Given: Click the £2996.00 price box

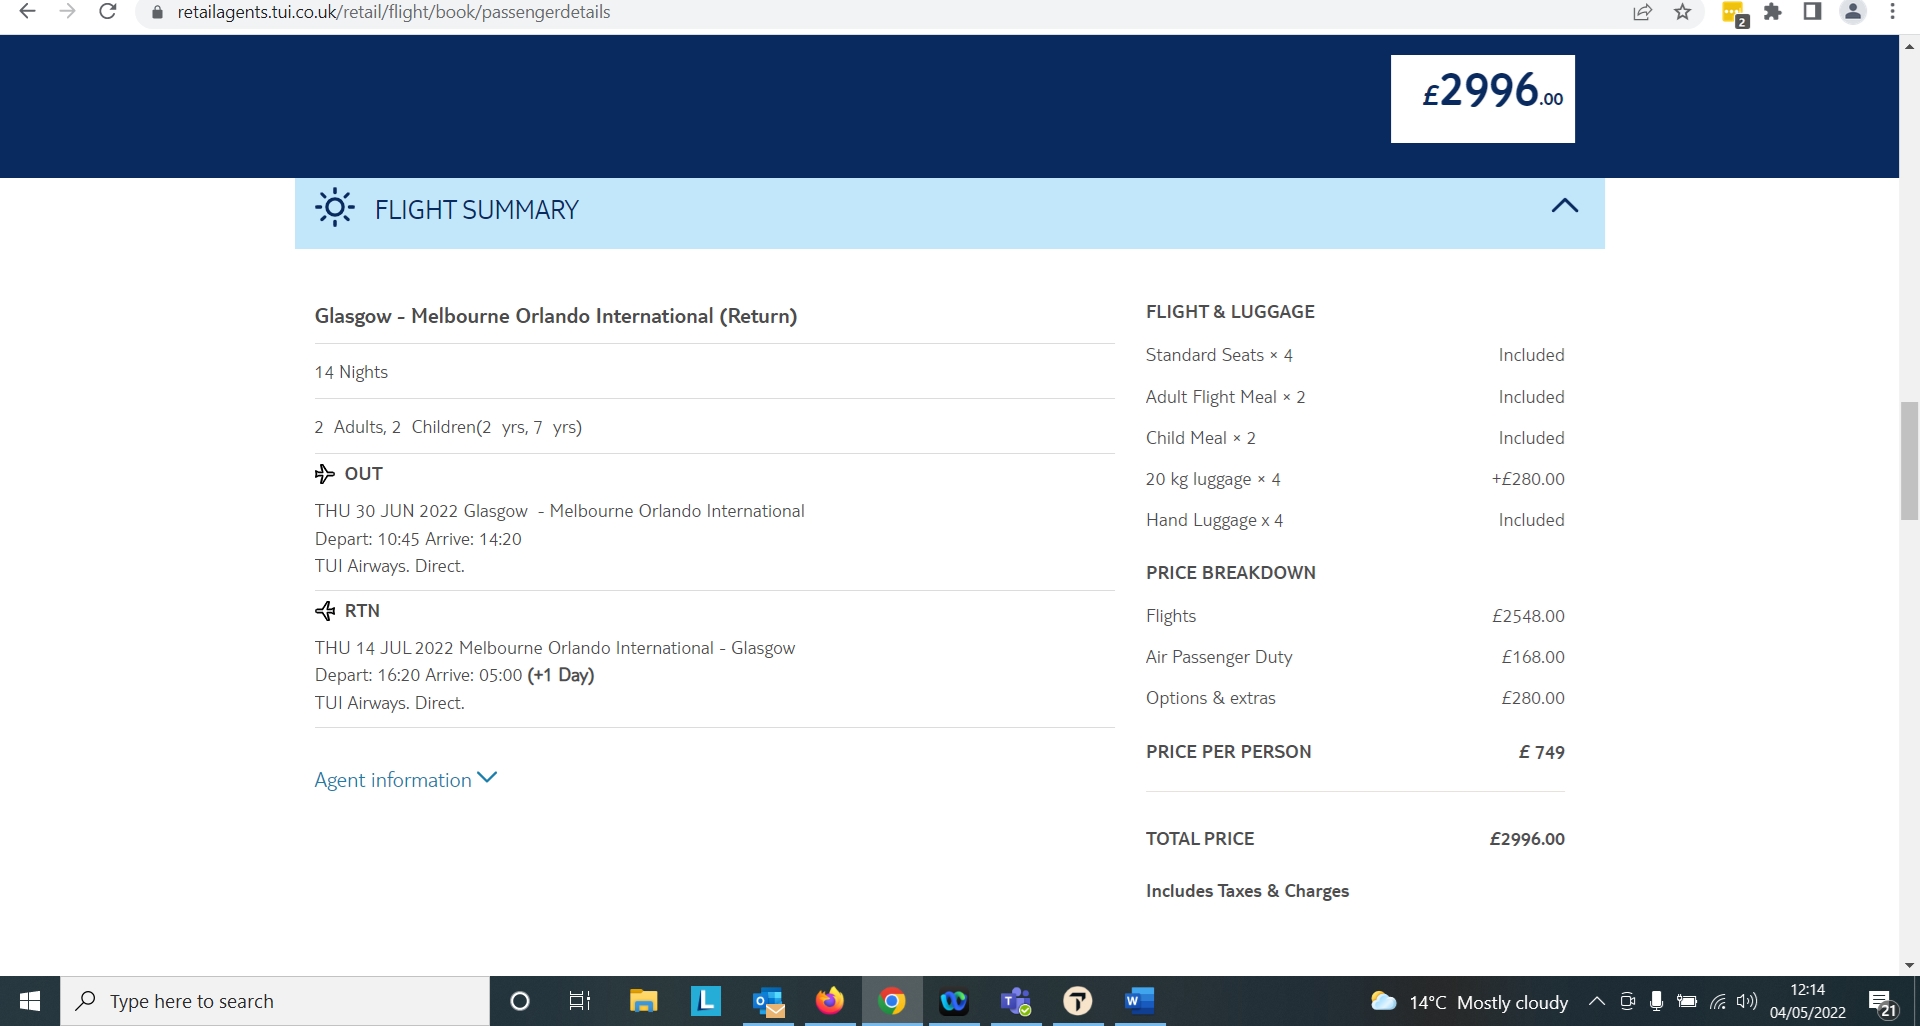Looking at the screenshot, I should coord(1482,98).
